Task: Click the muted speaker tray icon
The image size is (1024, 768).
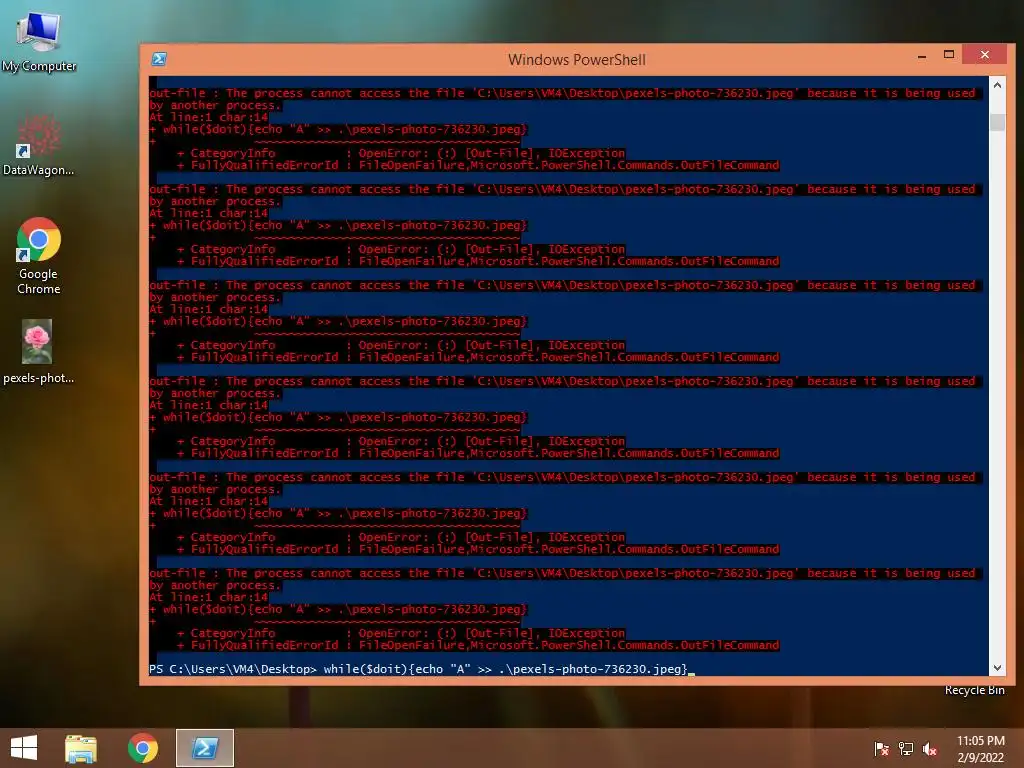Action: pyautogui.click(x=930, y=749)
